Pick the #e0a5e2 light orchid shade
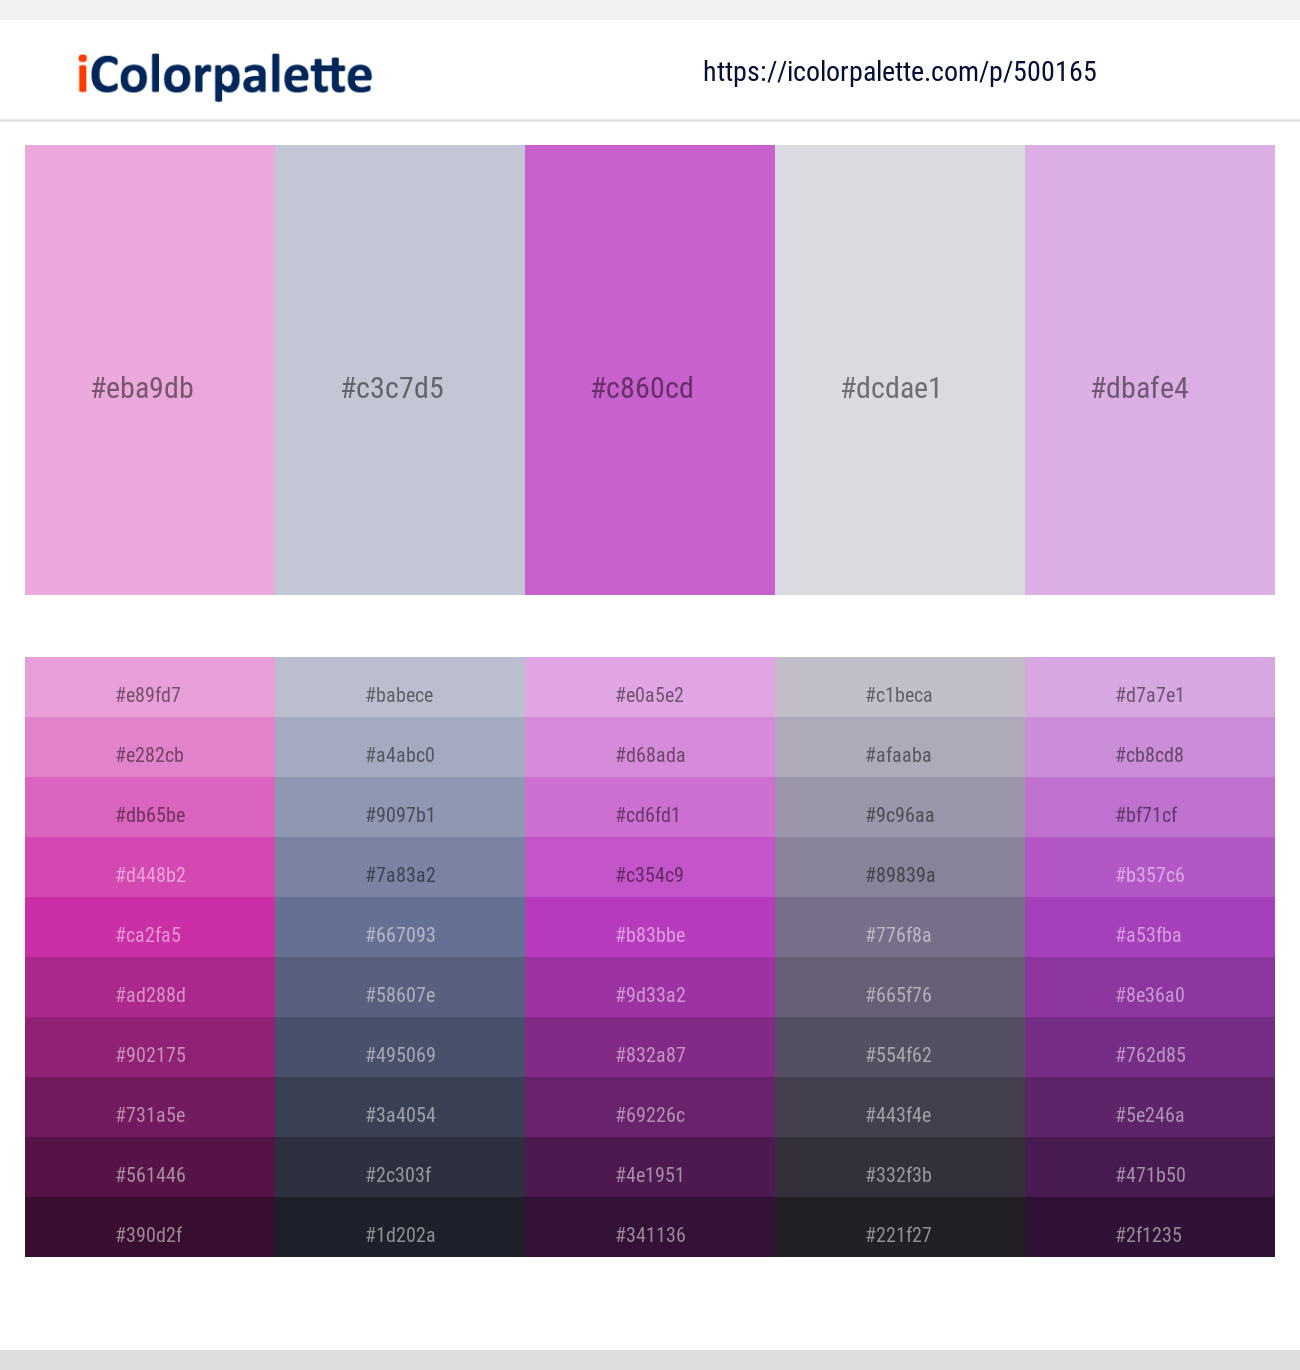 [x=650, y=687]
